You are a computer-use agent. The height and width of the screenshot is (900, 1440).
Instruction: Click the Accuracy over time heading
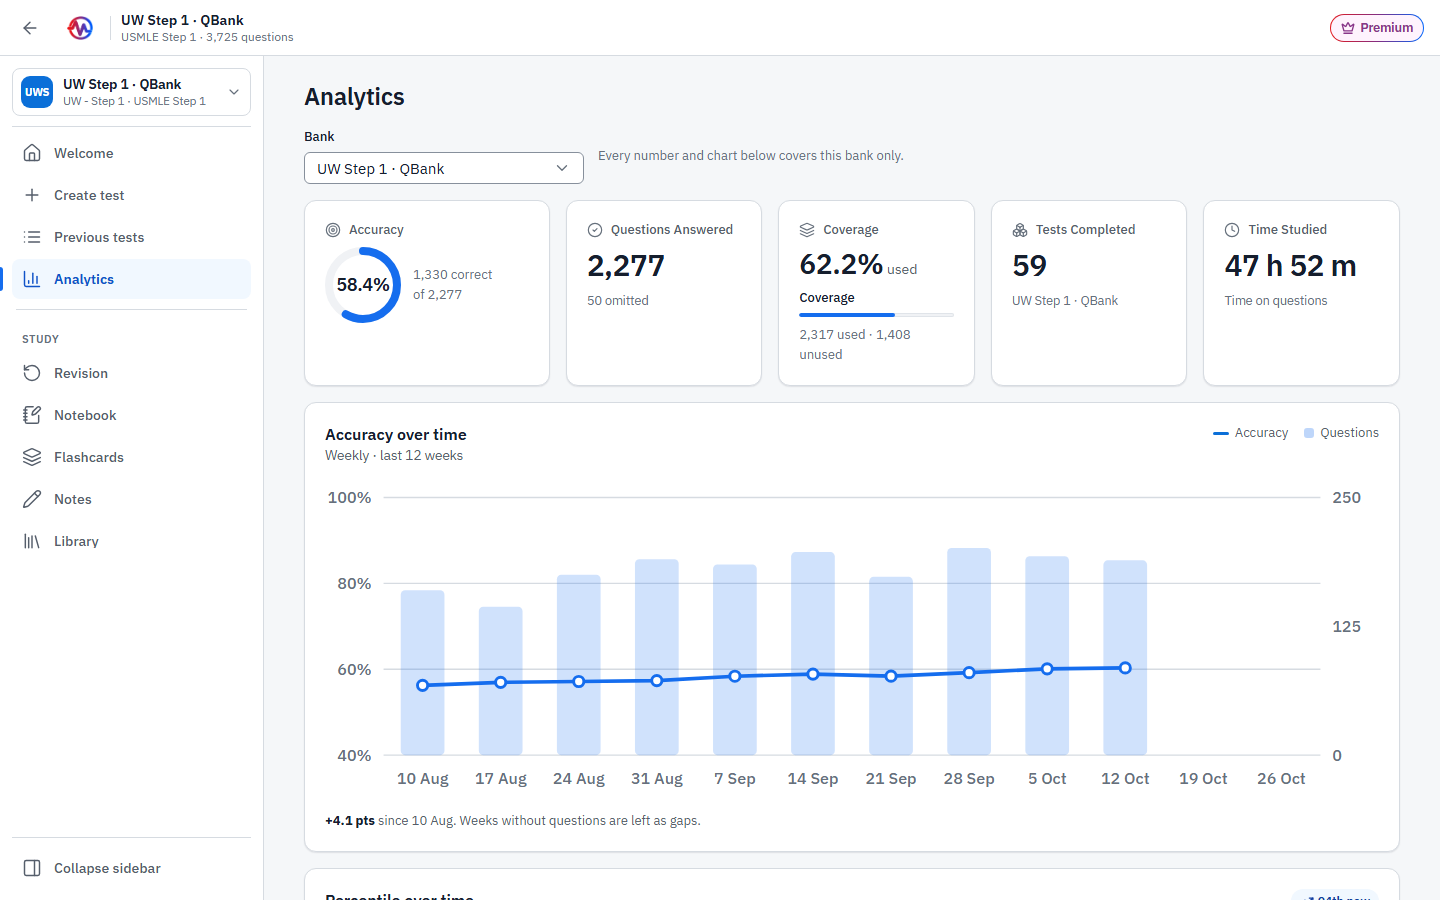point(396,434)
